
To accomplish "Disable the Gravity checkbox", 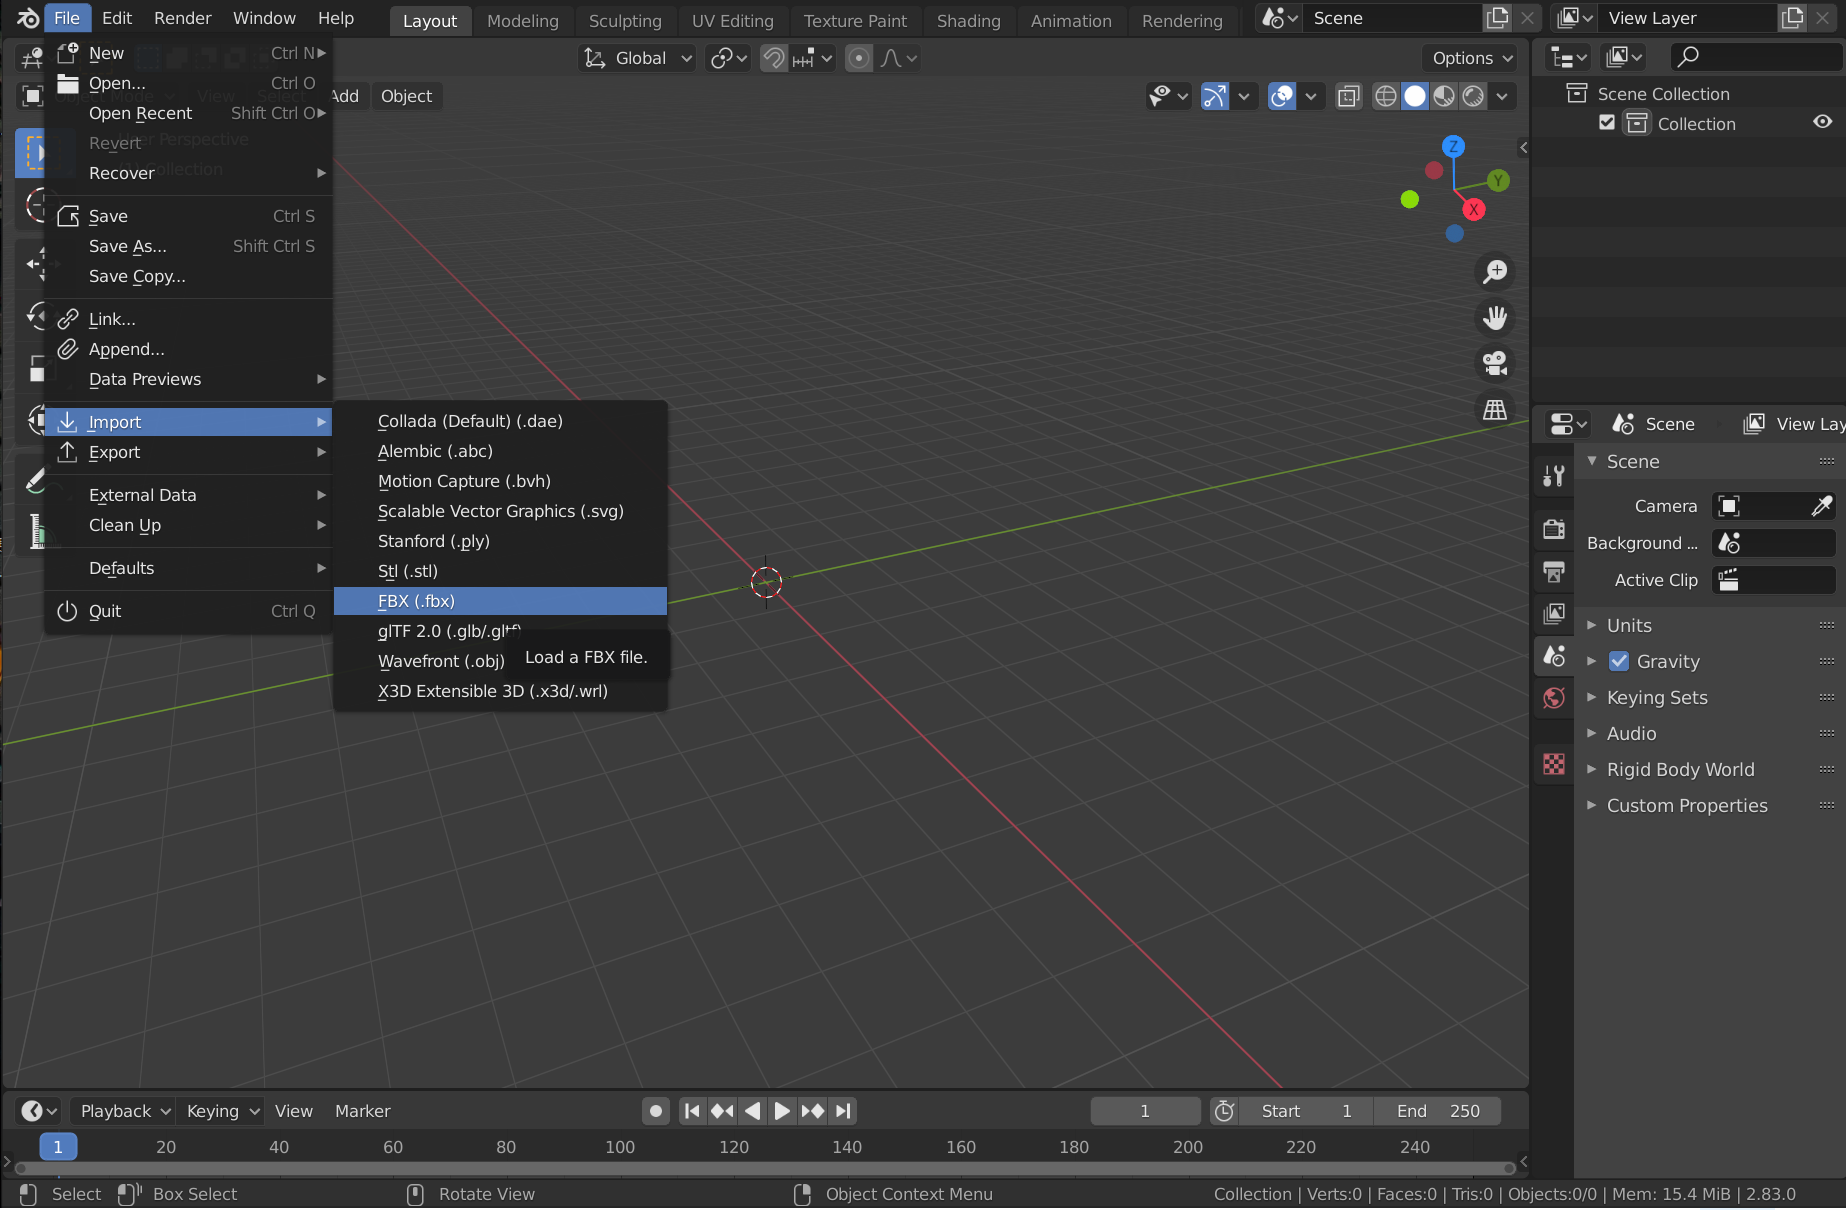I will 1619,661.
